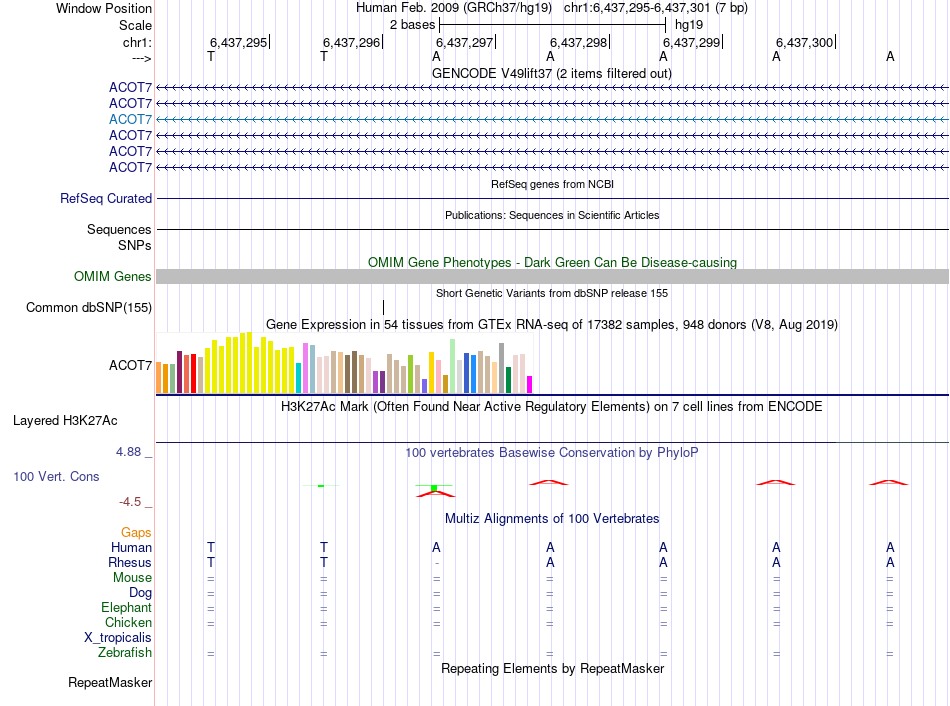The image size is (950, 706).
Task: Click the magenta bar in GTEx chart
Action: [530, 384]
